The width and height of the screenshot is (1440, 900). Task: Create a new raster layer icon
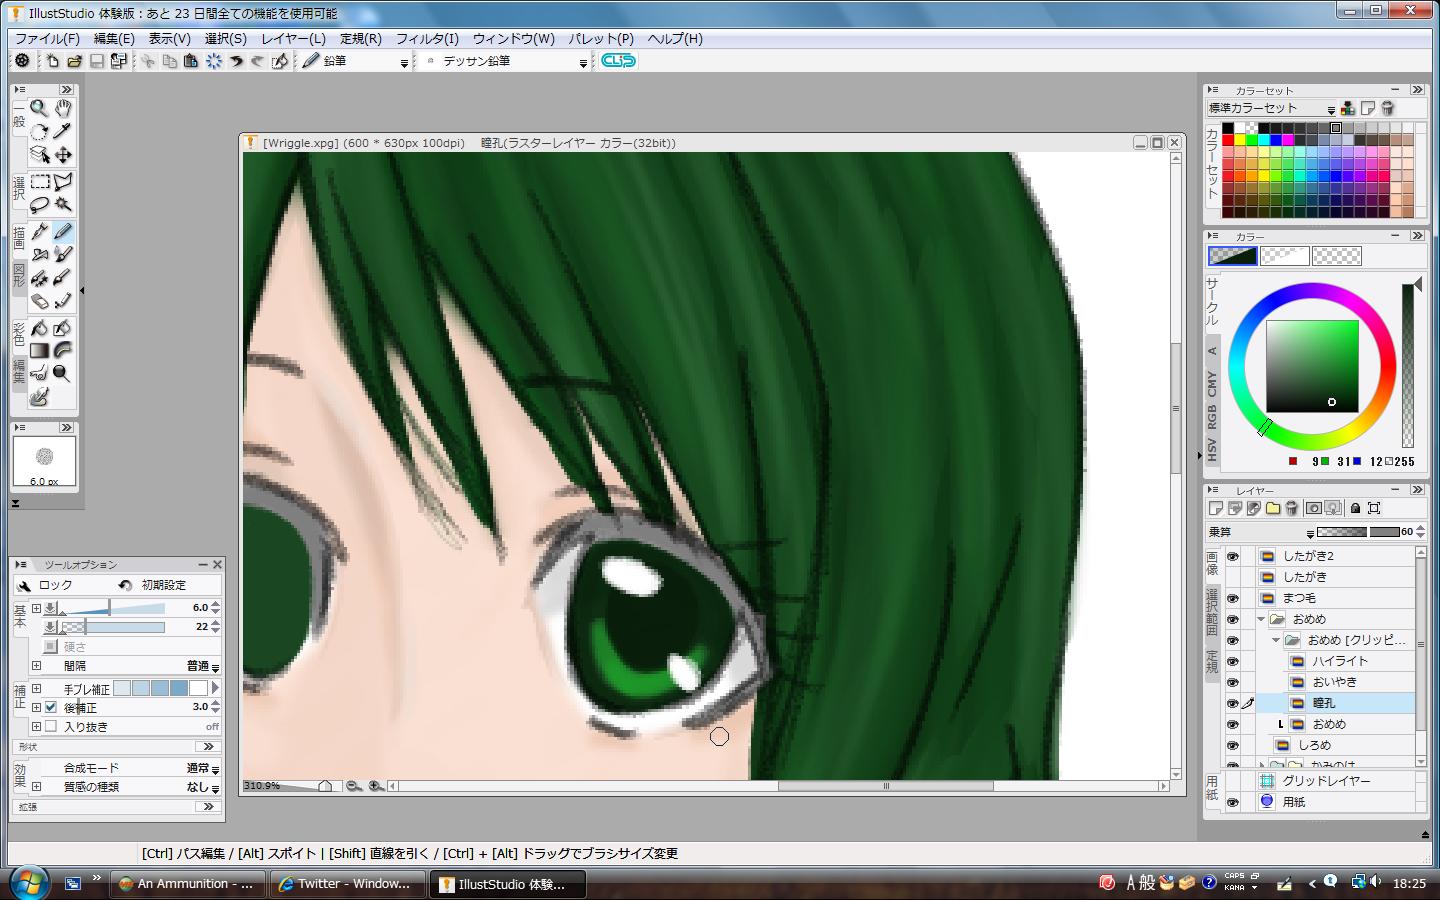click(x=1216, y=508)
